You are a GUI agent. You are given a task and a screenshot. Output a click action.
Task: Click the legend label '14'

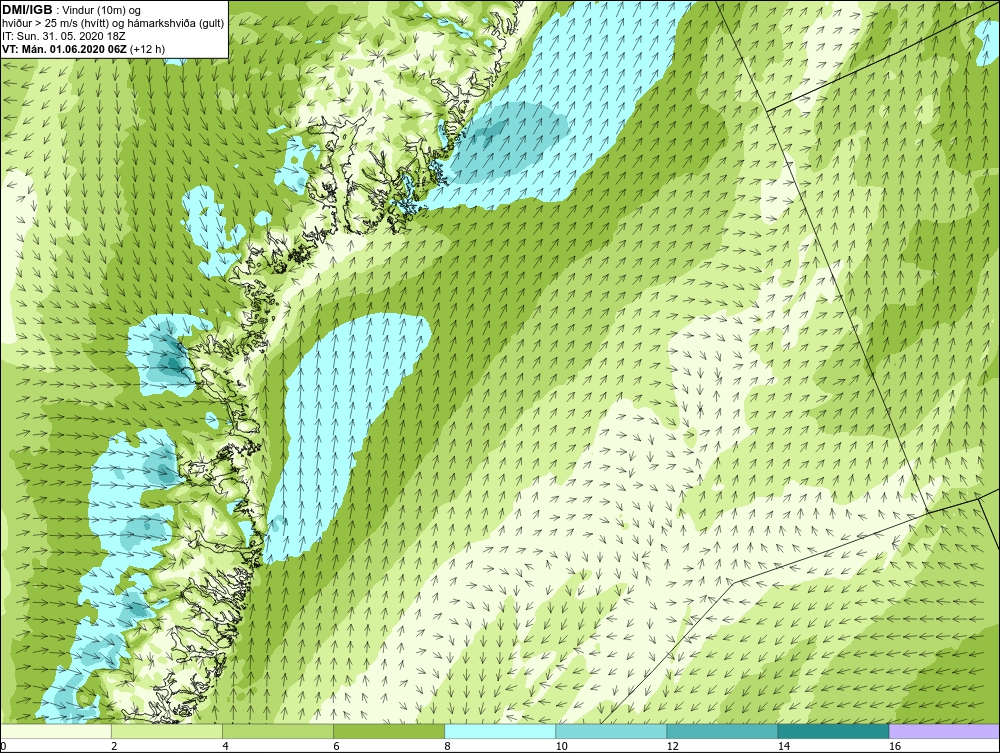point(784,746)
